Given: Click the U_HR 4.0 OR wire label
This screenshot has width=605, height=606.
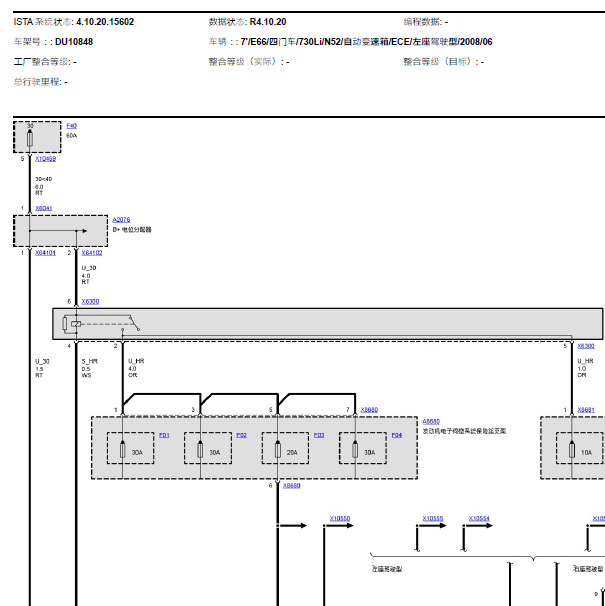Looking at the screenshot, I should [x=136, y=368].
